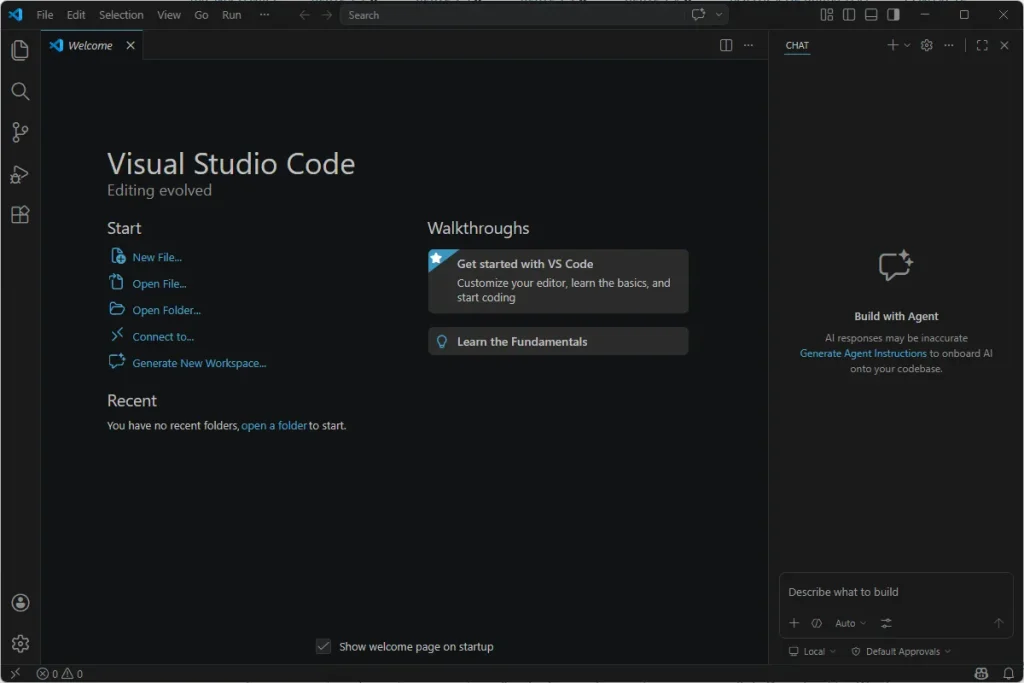The image size is (1024, 683).
Task: Expand the Auto model picker dropdown
Action: pyautogui.click(x=851, y=623)
